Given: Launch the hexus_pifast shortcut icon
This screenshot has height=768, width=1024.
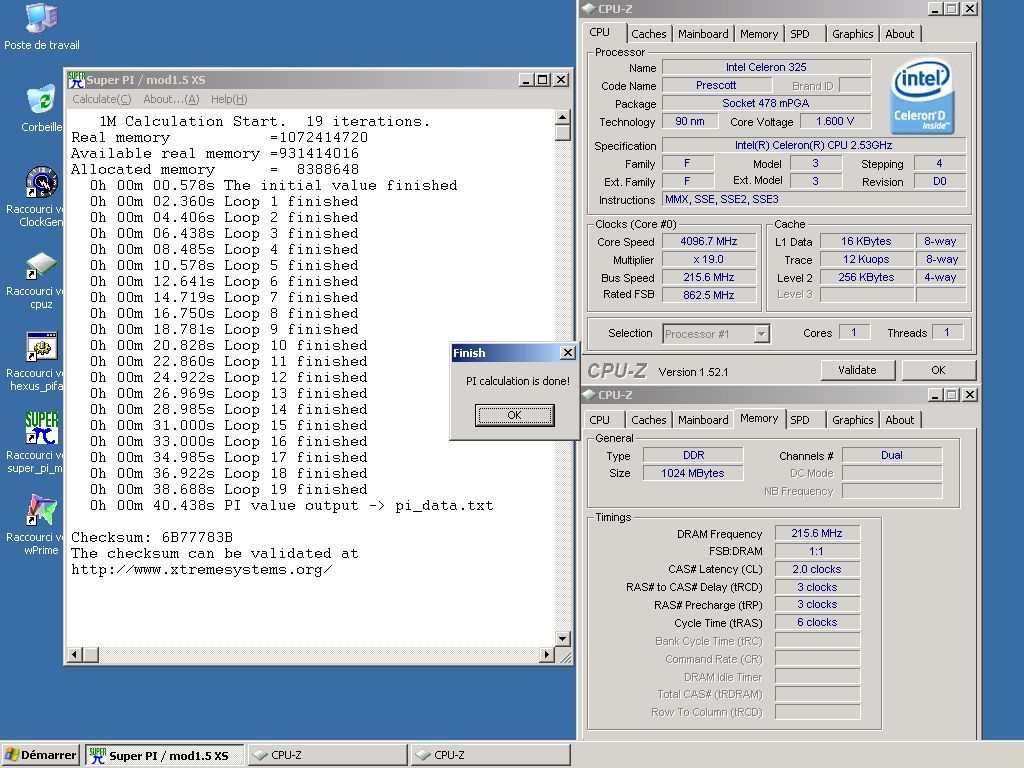Looking at the screenshot, I should point(41,347).
